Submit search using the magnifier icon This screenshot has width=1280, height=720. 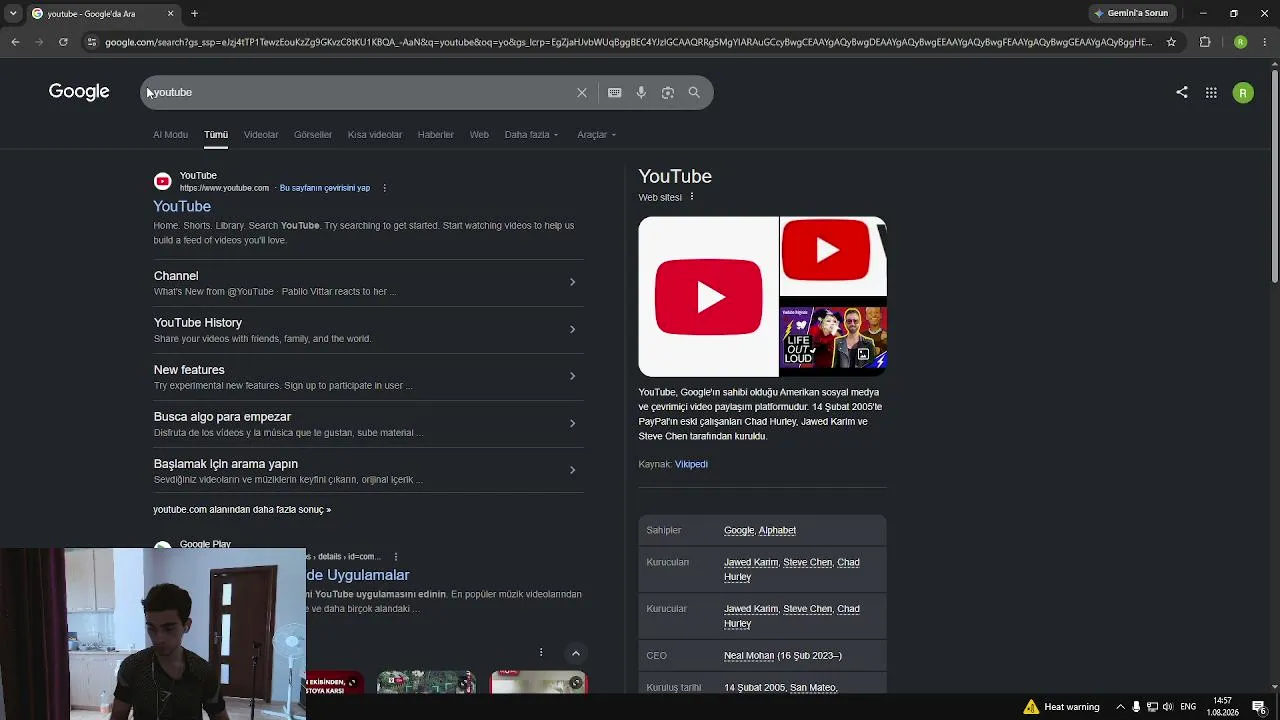point(694,92)
